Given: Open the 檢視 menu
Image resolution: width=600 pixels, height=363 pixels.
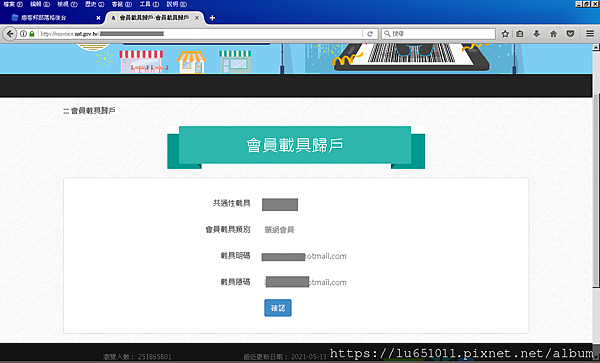Looking at the screenshot, I should coord(67,4).
